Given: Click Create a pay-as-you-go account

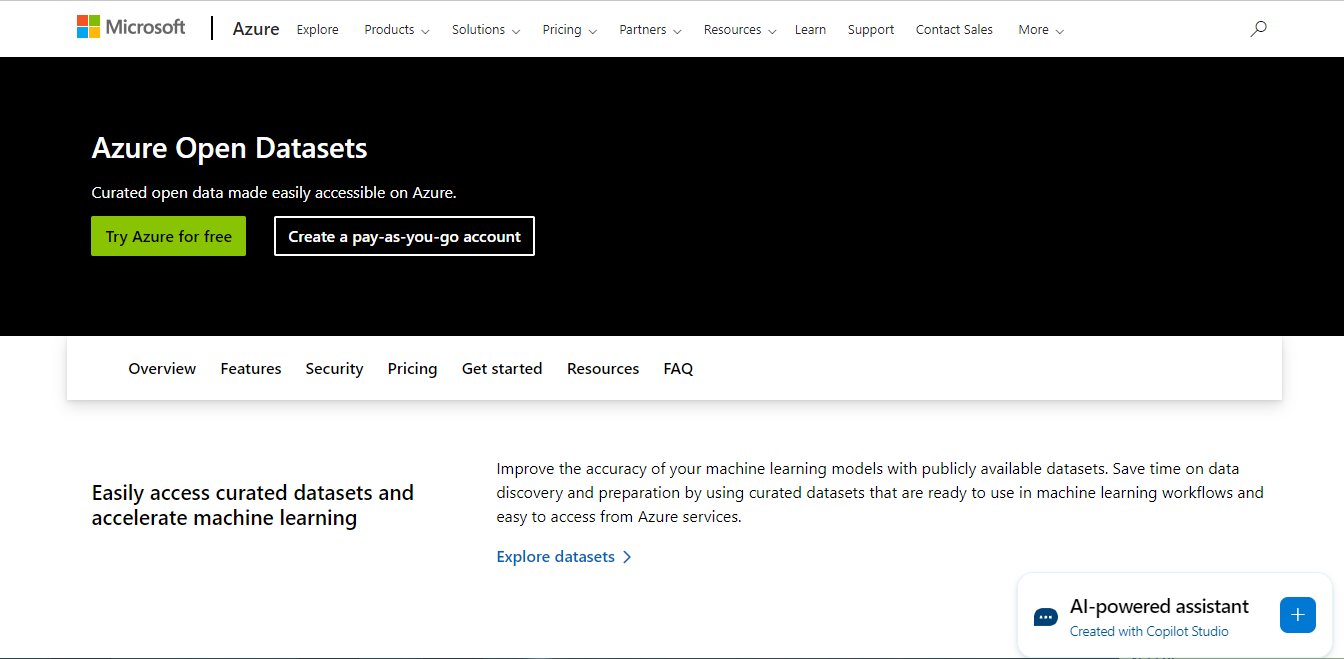Looking at the screenshot, I should coord(404,237).
